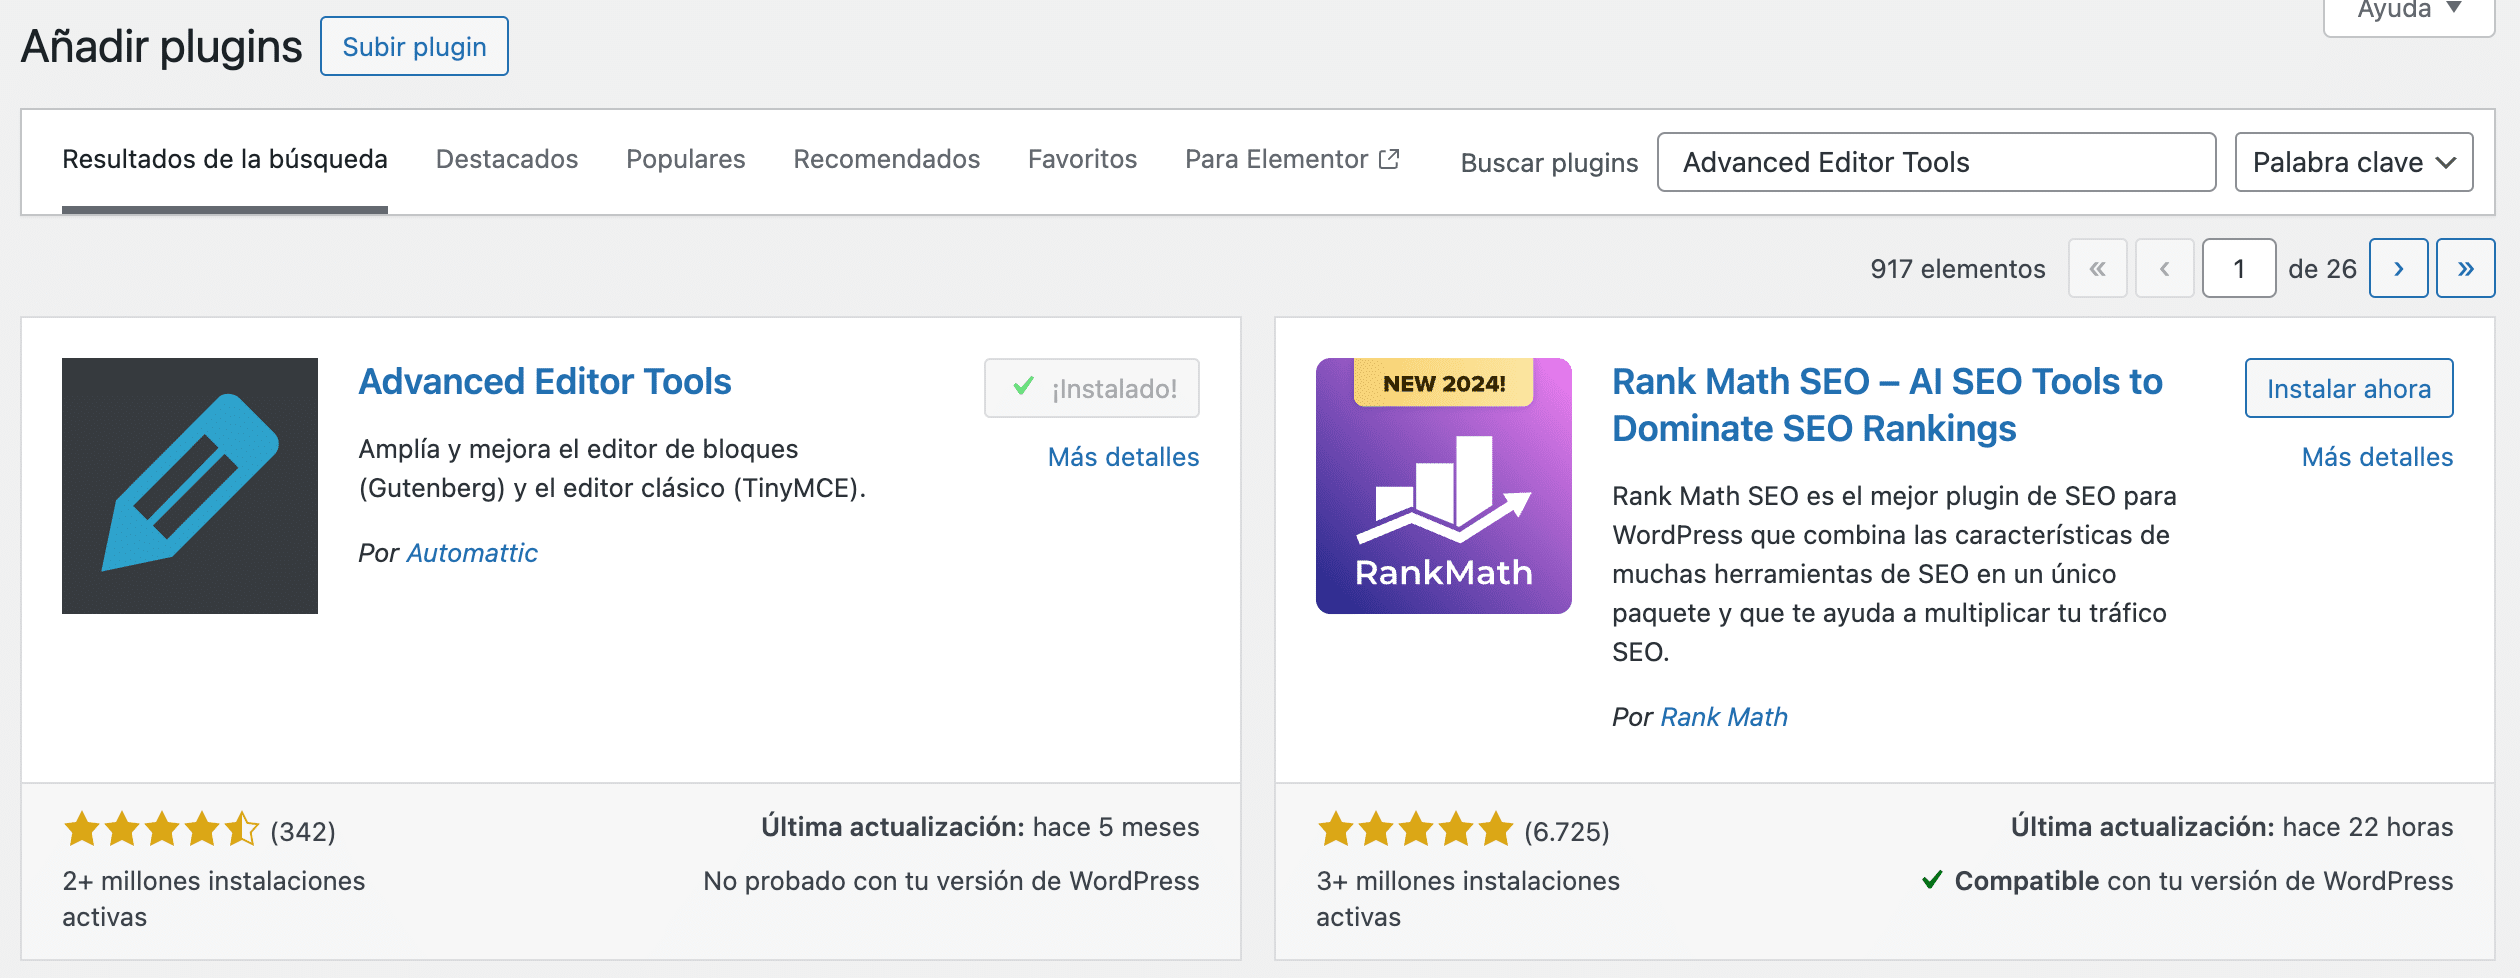Jump to last page of results

click(2465, 268)
